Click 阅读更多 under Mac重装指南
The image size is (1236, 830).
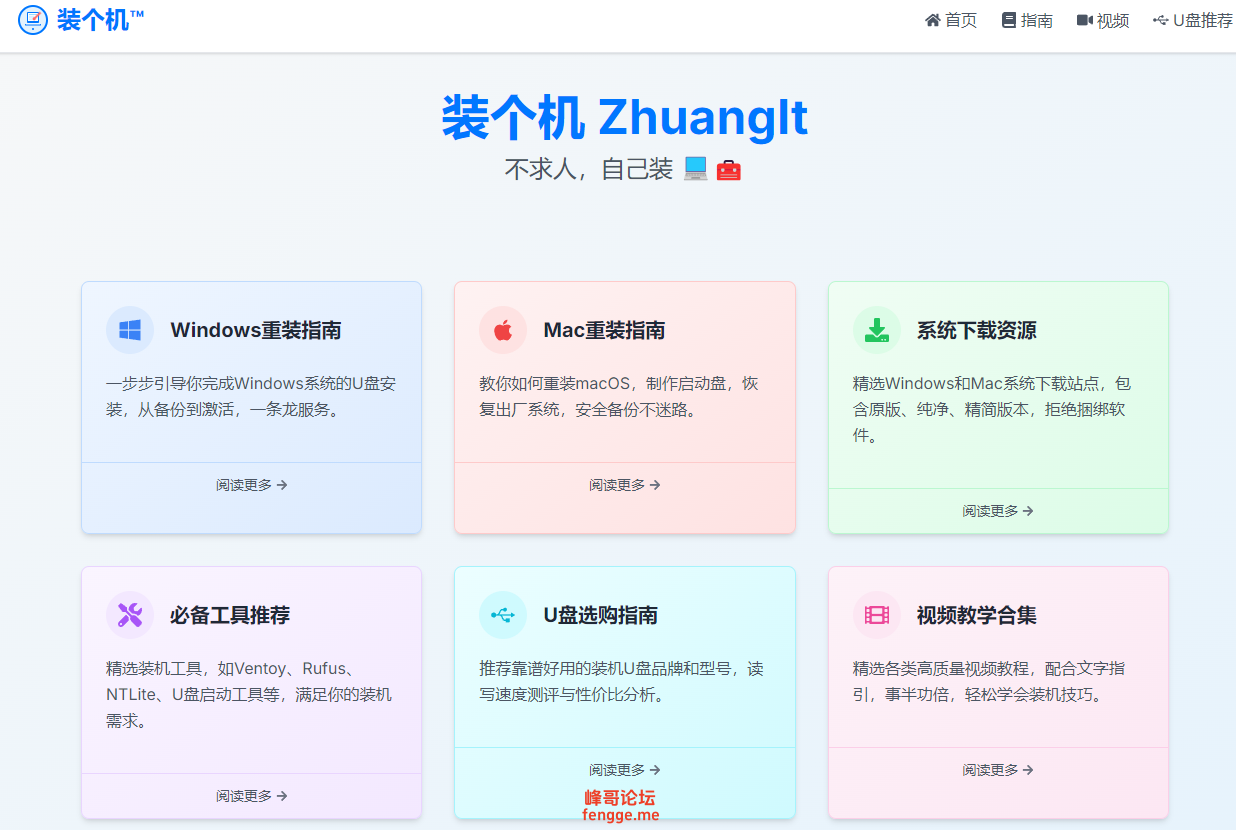pos(625,485)
